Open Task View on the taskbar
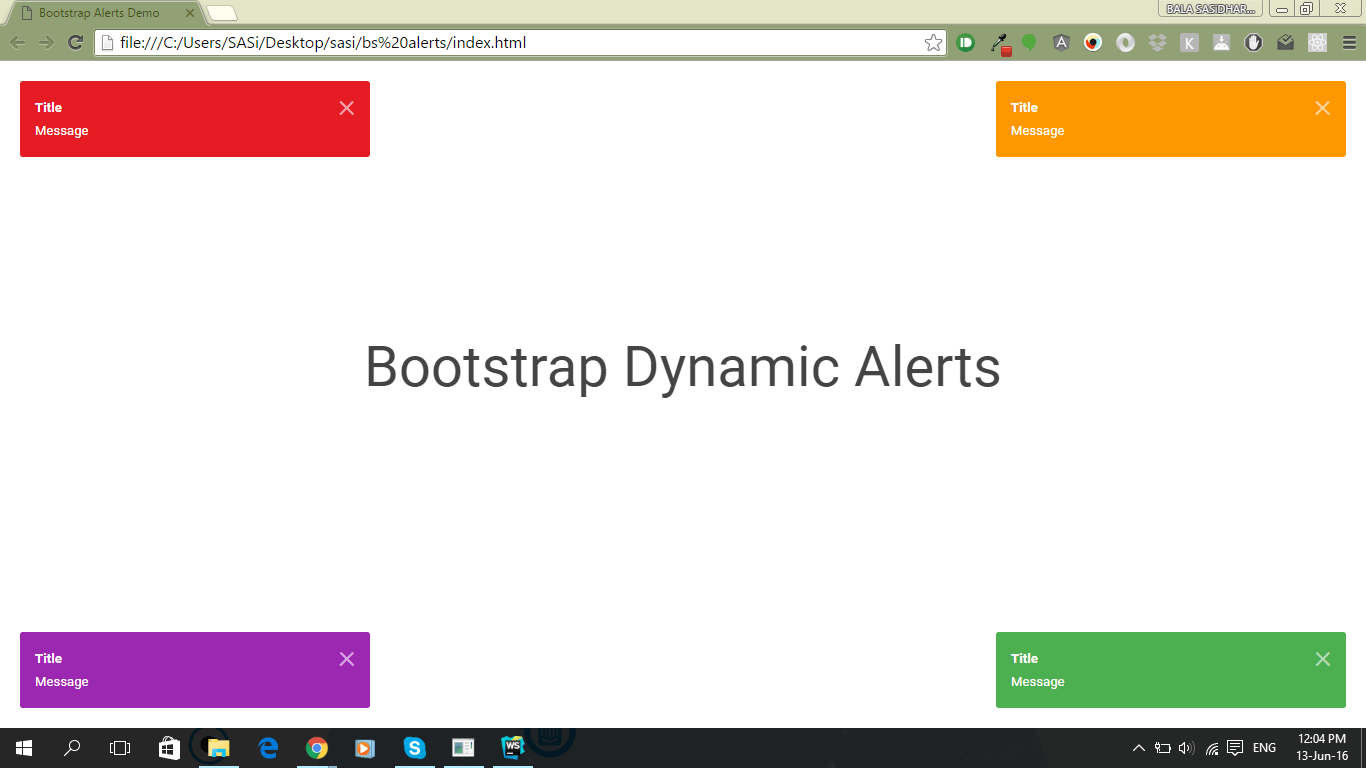The width and height of the screenshot is (1366, 768). pos(120,748)
